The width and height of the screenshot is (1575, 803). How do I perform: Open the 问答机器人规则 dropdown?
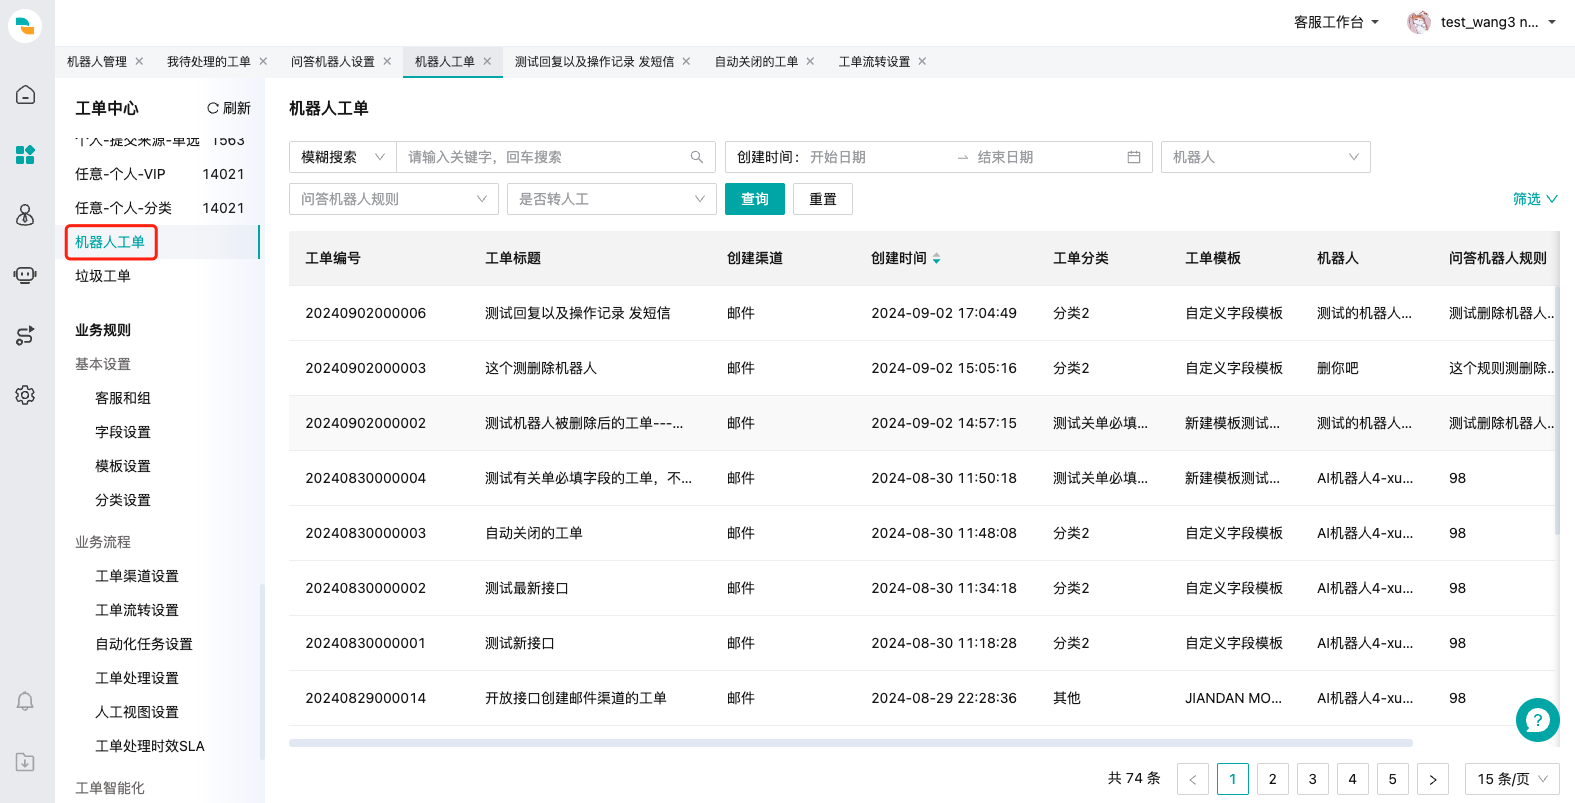(394, 199)
